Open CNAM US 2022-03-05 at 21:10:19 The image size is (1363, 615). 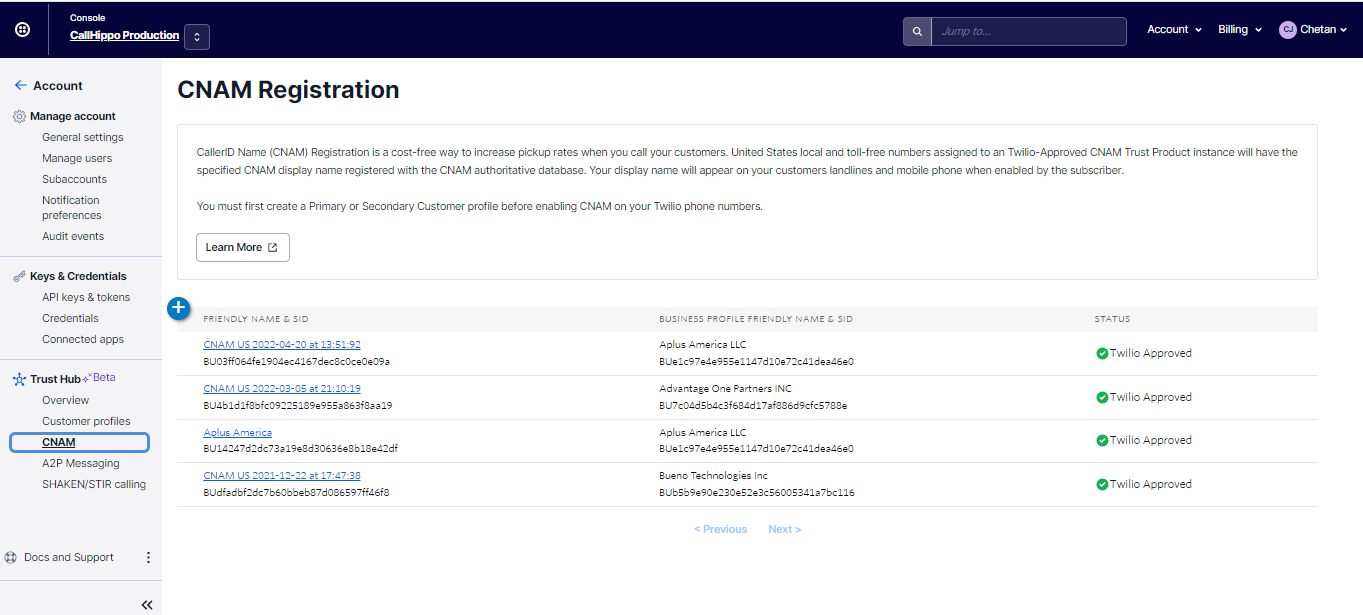(x=282, y=389)
